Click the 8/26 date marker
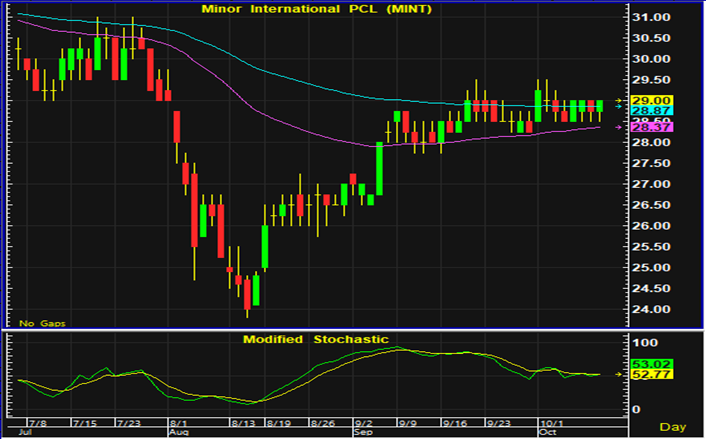 tap(323, 424)
